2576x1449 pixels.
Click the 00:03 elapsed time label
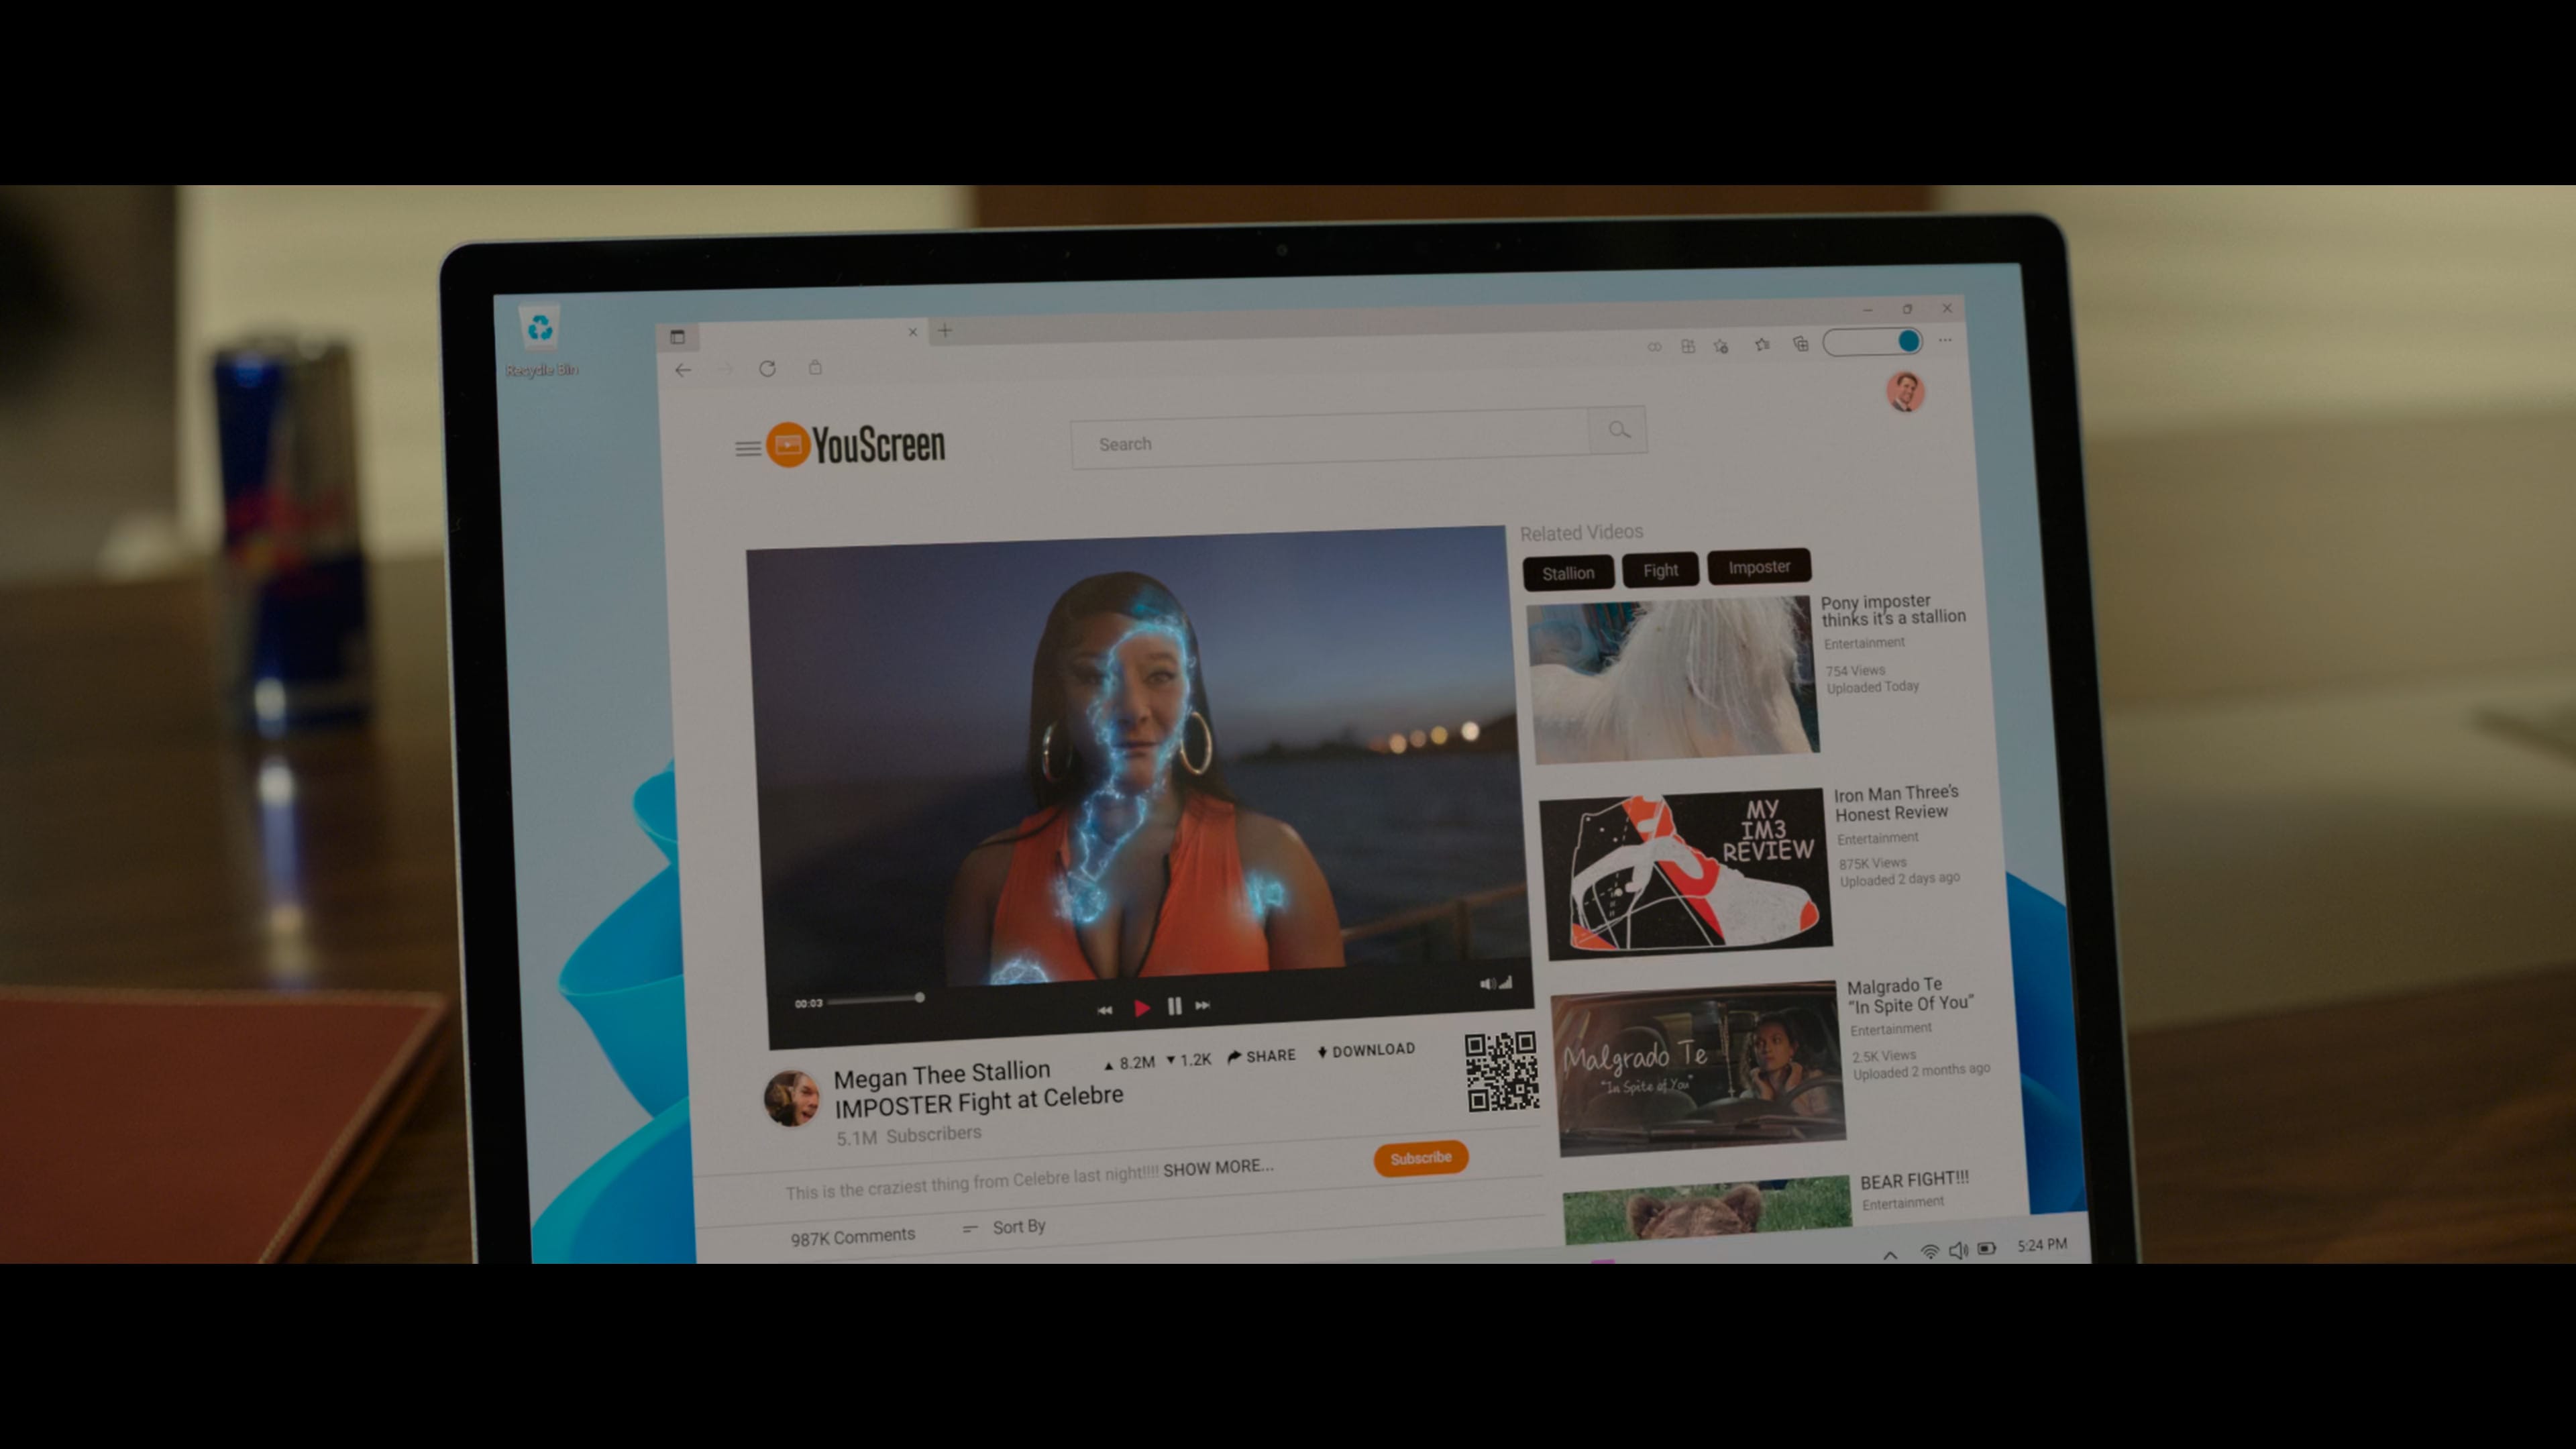[x=808, y=1003]
